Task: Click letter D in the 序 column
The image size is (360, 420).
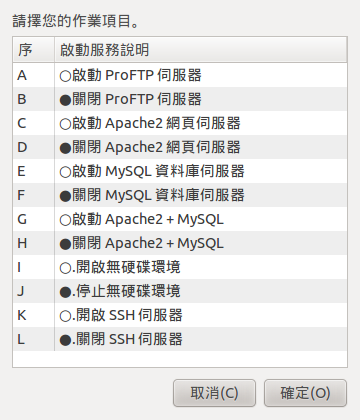Action: click(22, 147)
